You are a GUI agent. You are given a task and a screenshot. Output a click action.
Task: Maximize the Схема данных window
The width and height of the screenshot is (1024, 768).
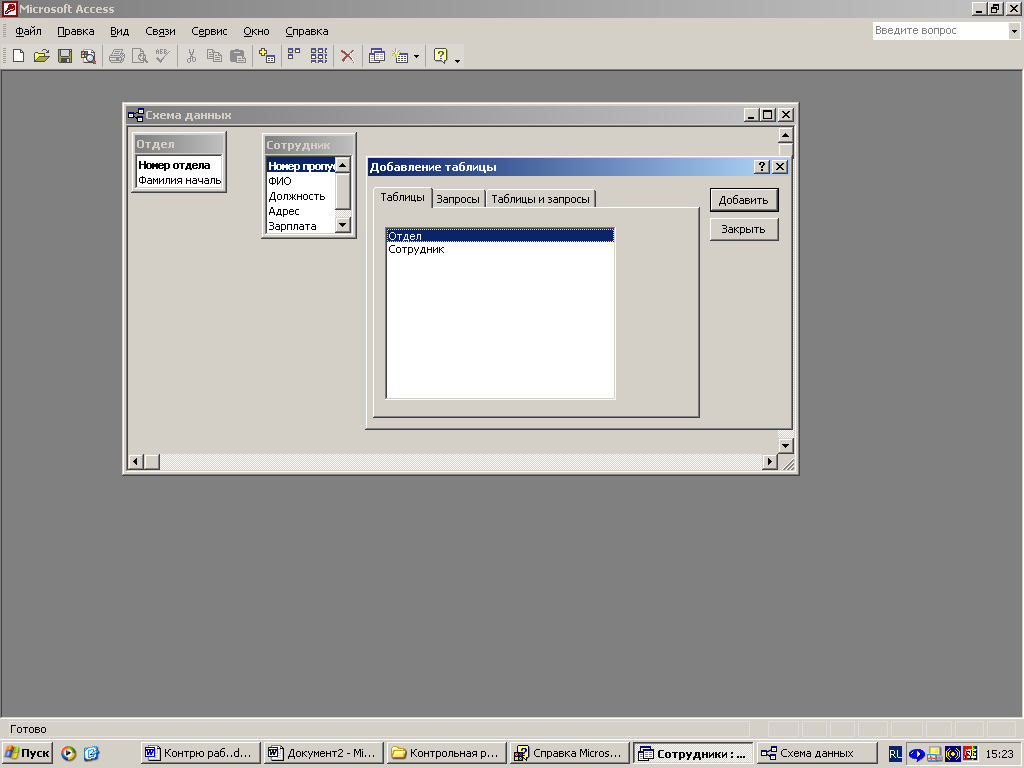pyautogui.click(x=768, y=115)
